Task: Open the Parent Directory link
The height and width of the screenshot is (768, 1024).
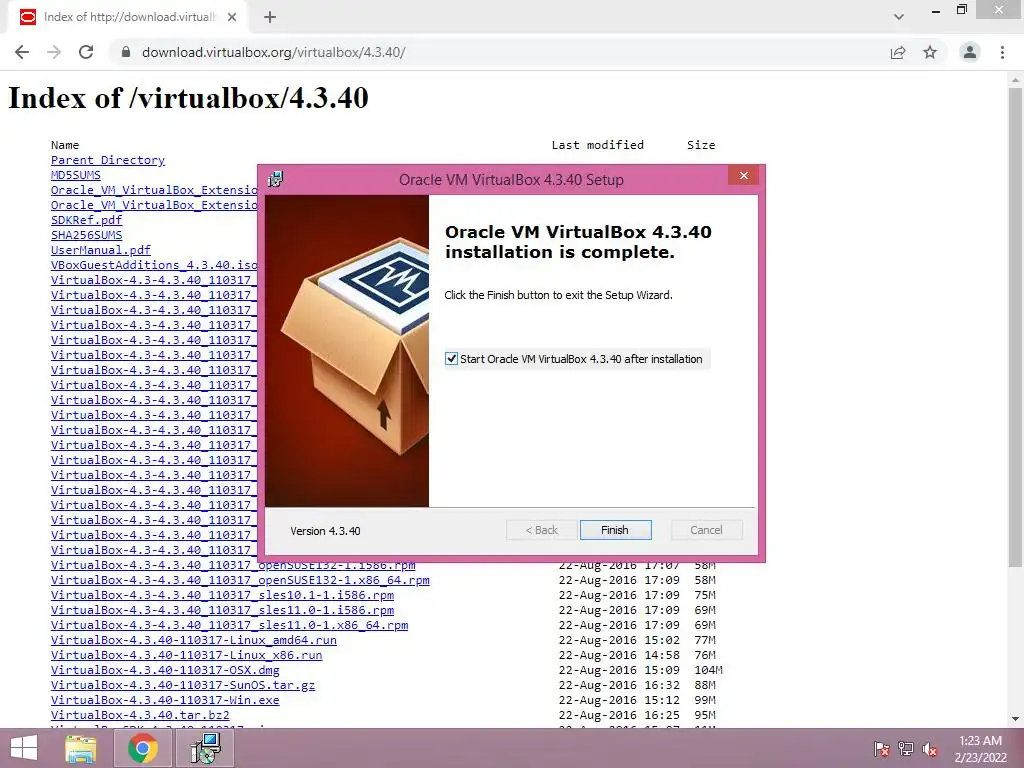Action: (108, 160)
